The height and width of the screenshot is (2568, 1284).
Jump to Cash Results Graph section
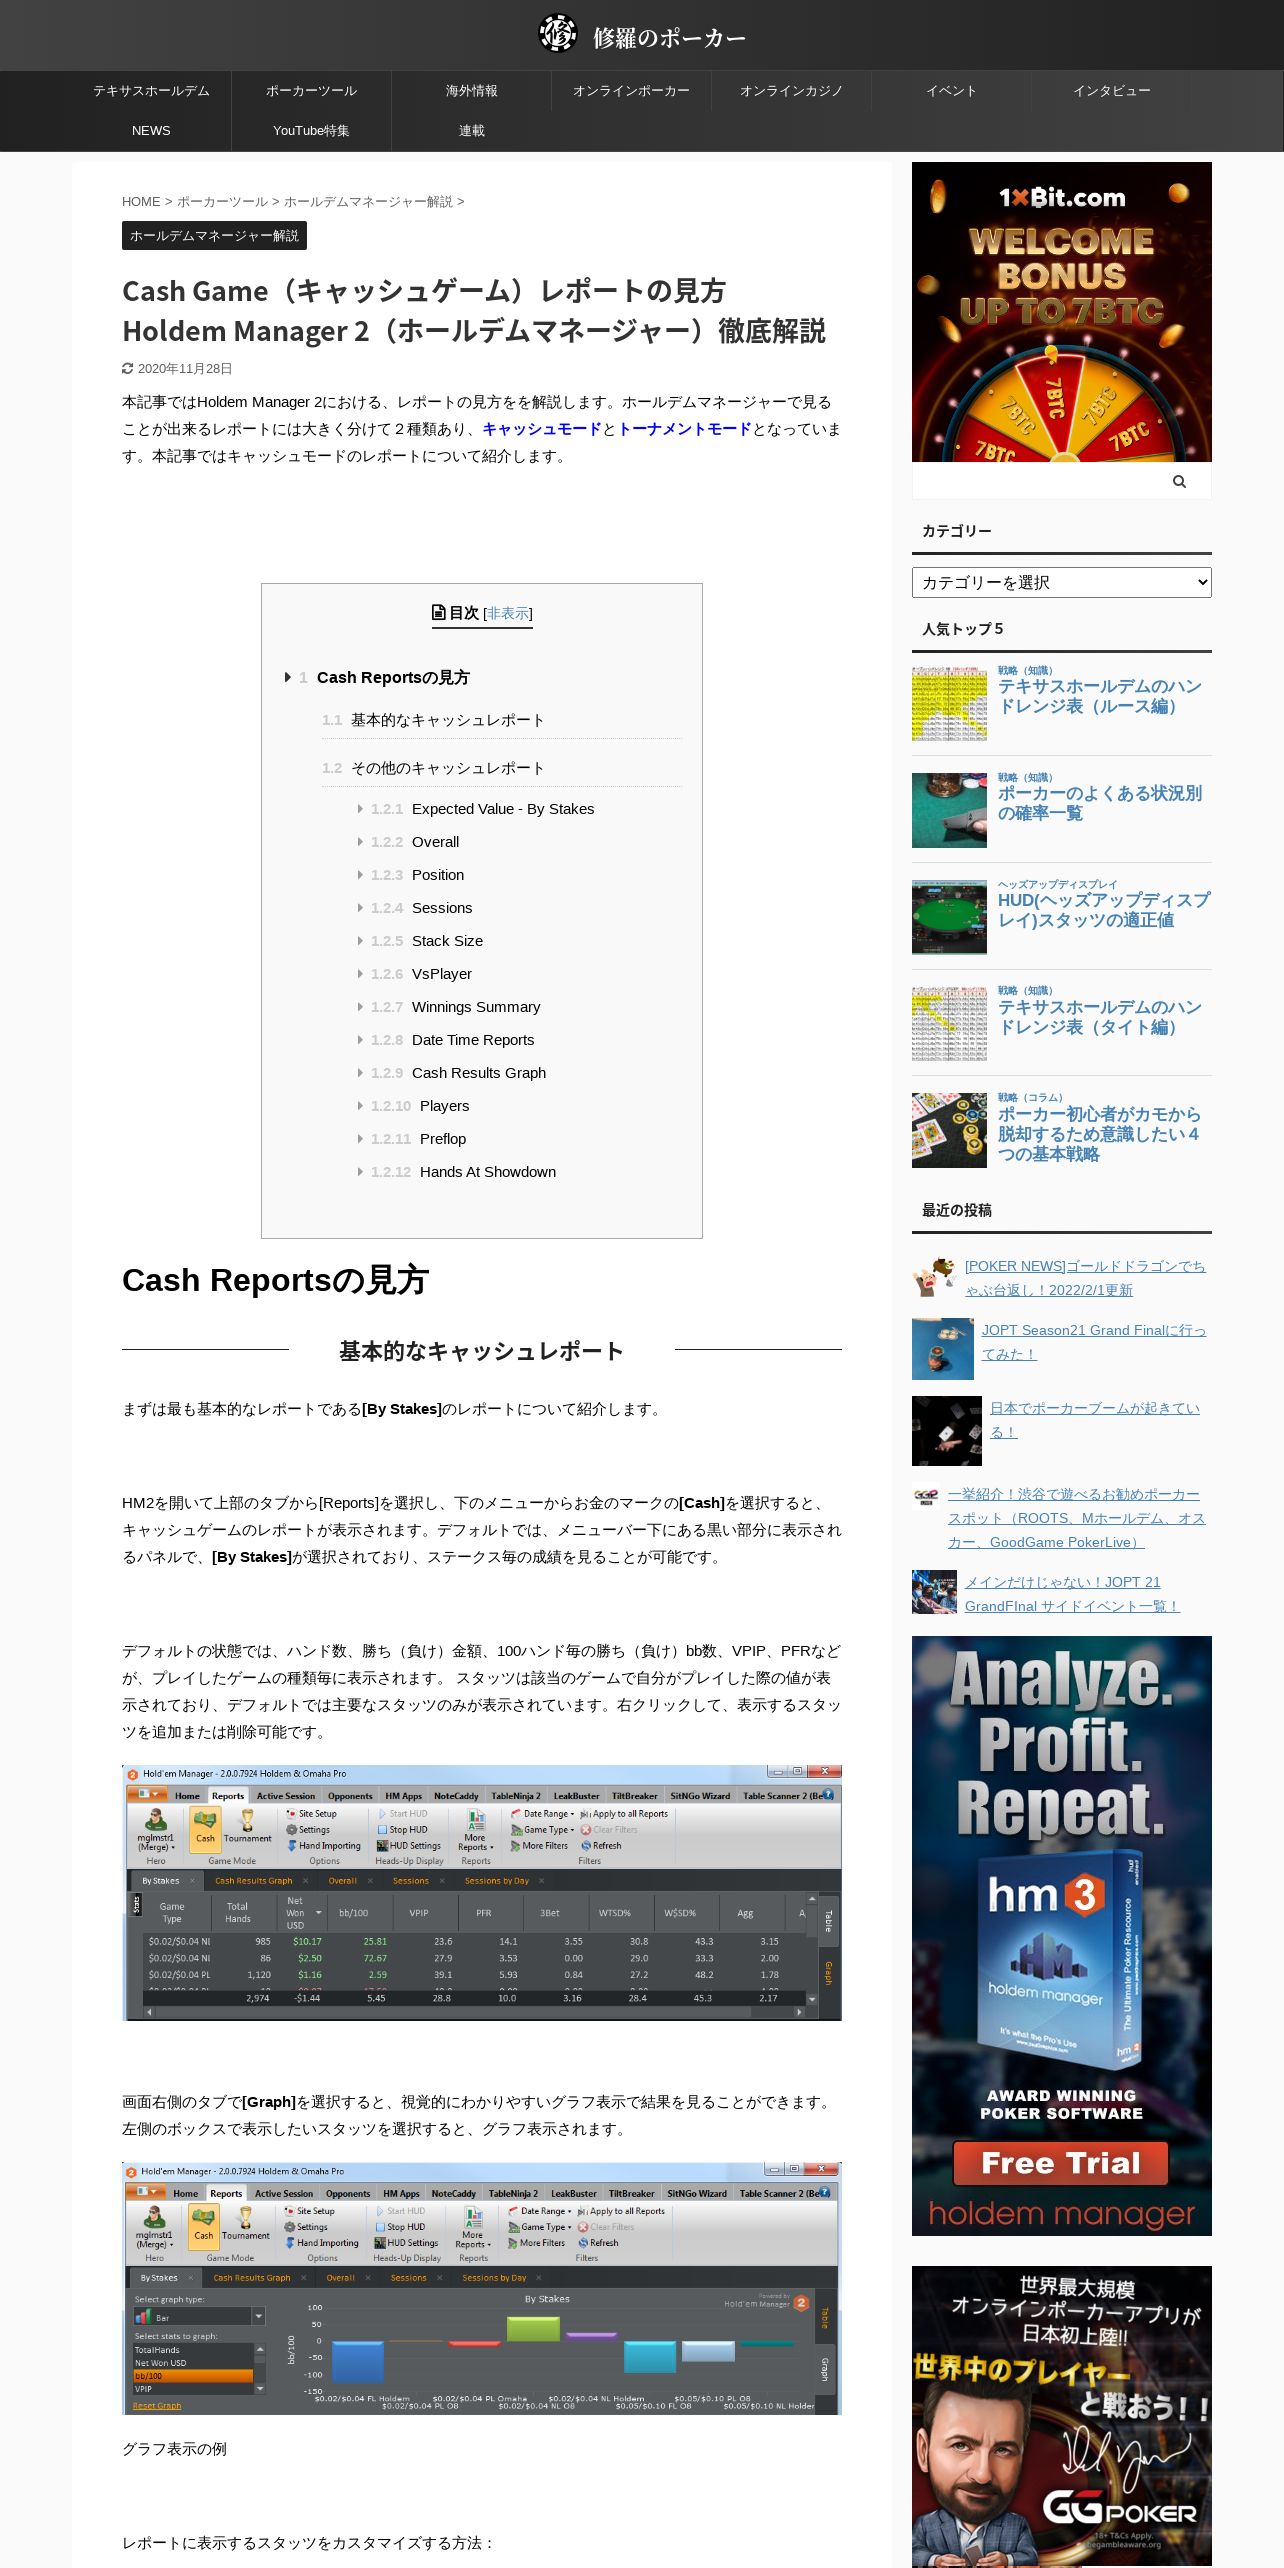click(479, 1073)
